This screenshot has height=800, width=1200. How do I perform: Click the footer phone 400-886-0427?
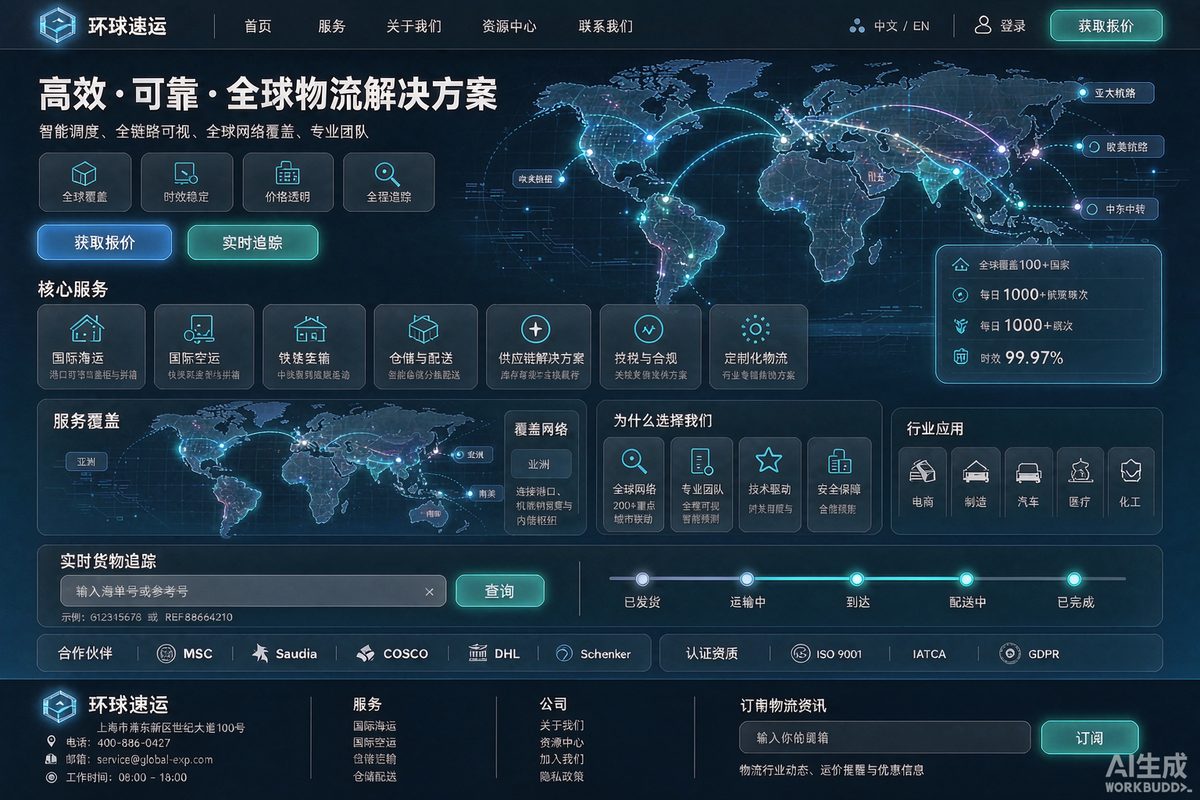tap(133, 743)
